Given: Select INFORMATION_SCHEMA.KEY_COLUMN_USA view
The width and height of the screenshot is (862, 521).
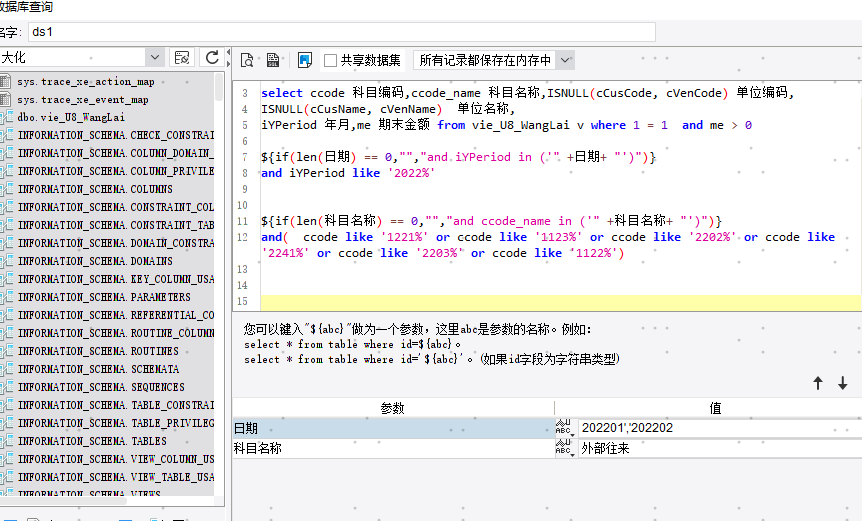Looking at the screenshot, I should tap(115, 279).
